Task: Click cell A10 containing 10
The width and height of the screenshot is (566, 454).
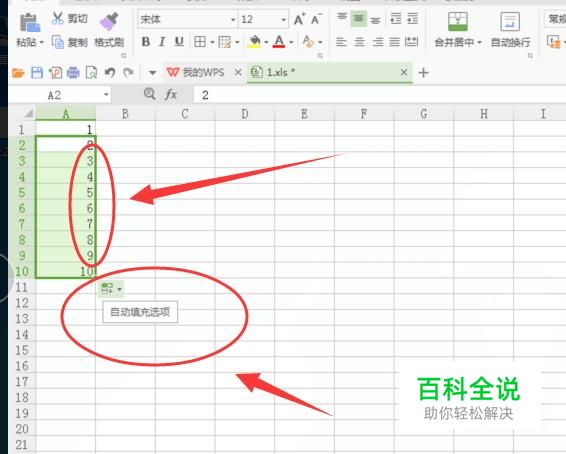Action: 66,271
